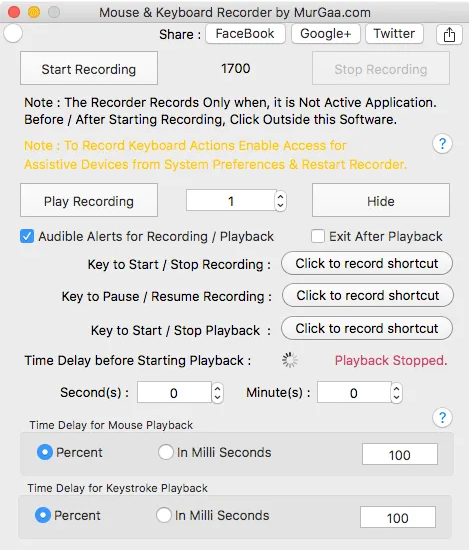Enable Exit After Playback checkbox

[318, 236]
